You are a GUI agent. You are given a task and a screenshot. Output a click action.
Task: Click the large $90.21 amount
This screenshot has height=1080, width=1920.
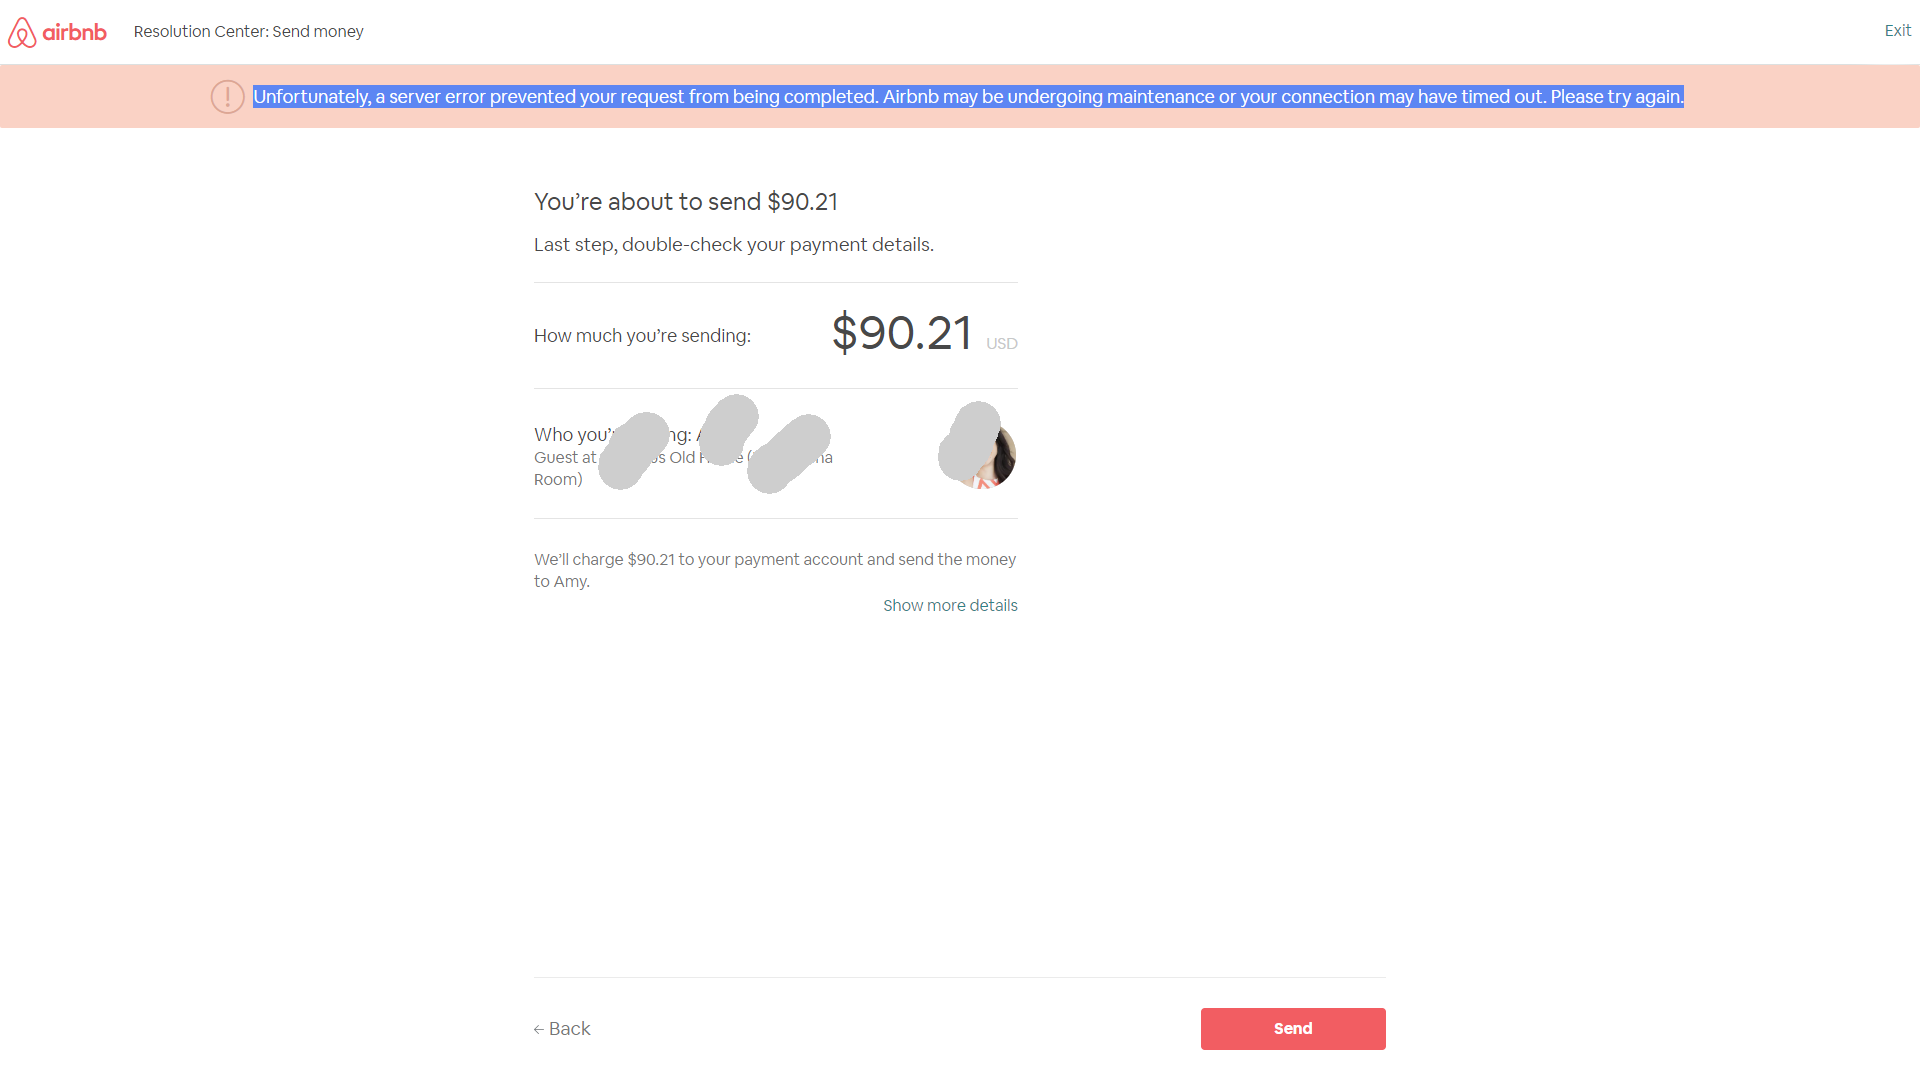(x=901, y=333)
